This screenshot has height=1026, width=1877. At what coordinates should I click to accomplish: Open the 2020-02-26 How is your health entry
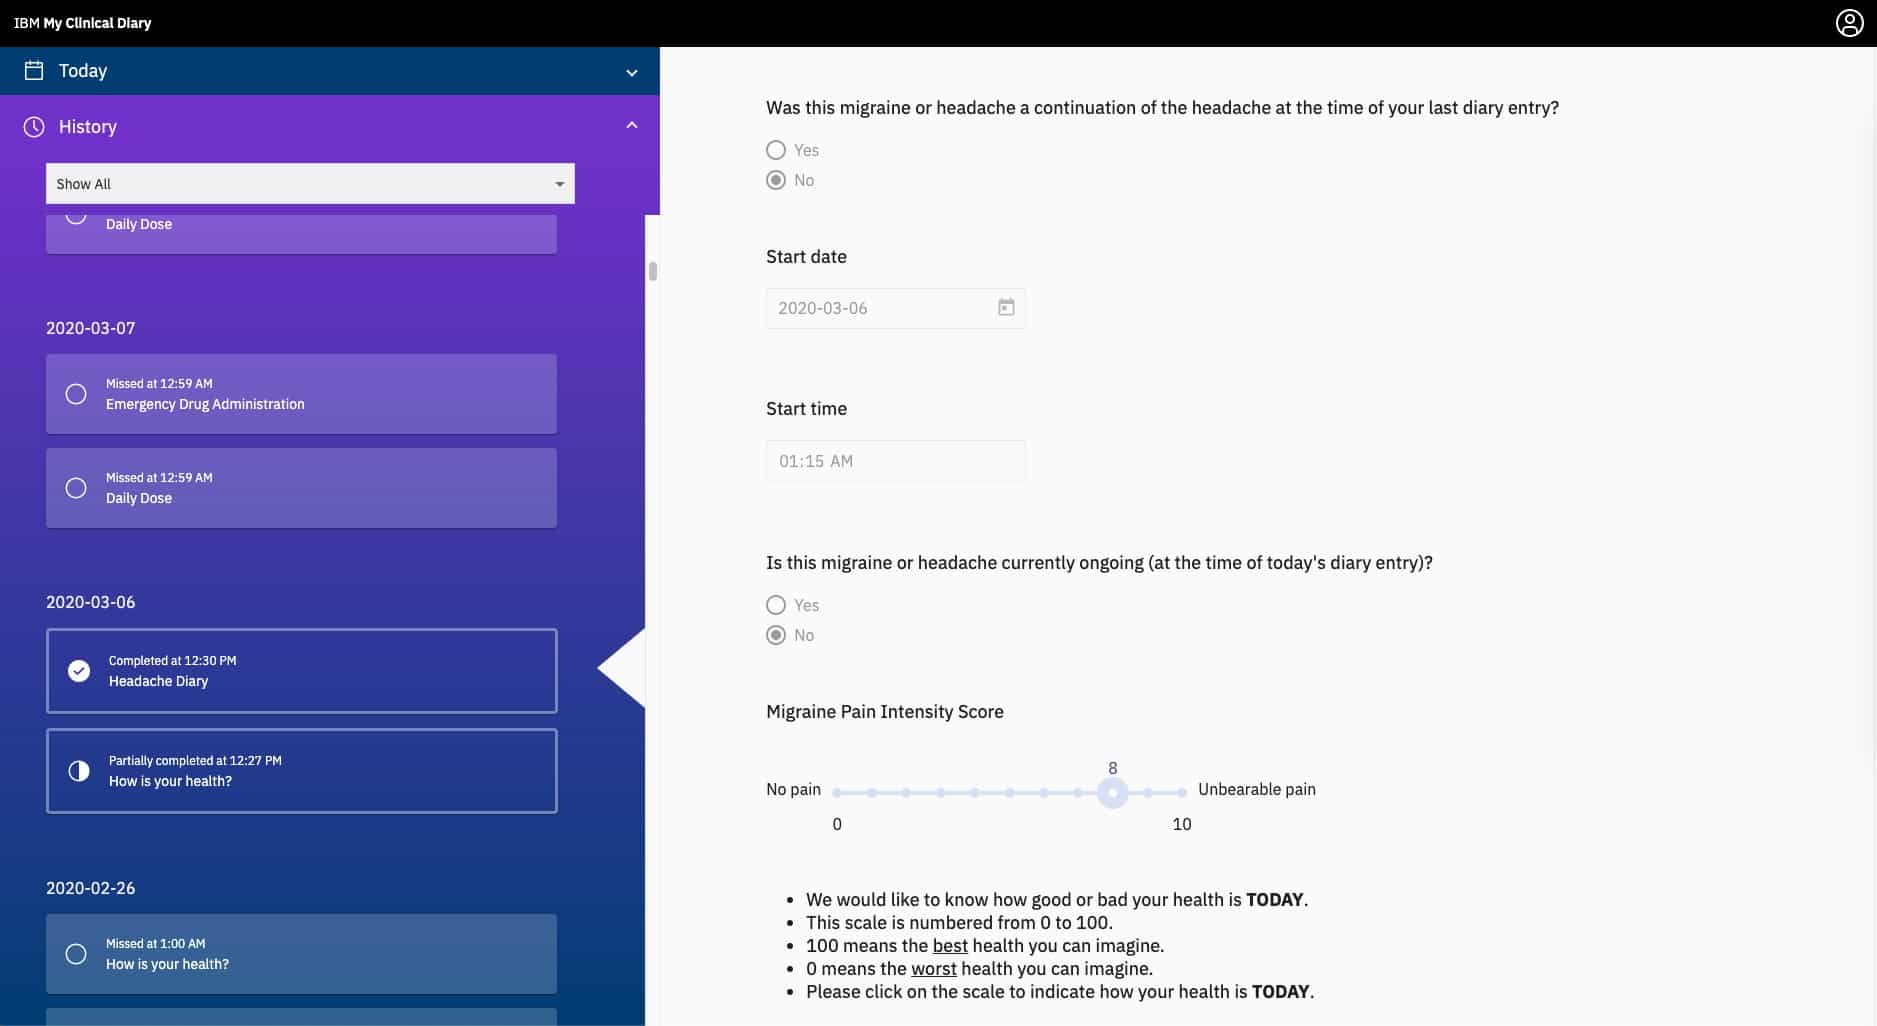301,954
